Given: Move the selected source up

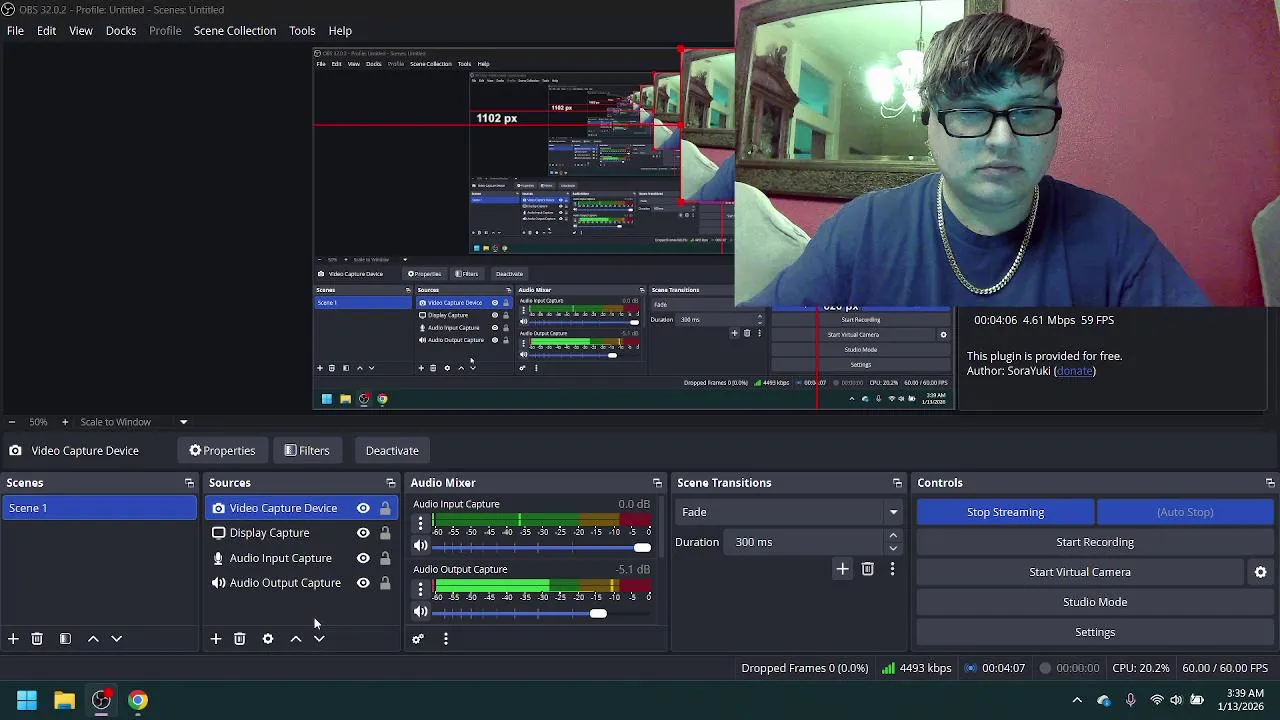Looking at the screenshot, I should (x=296, y=638).
